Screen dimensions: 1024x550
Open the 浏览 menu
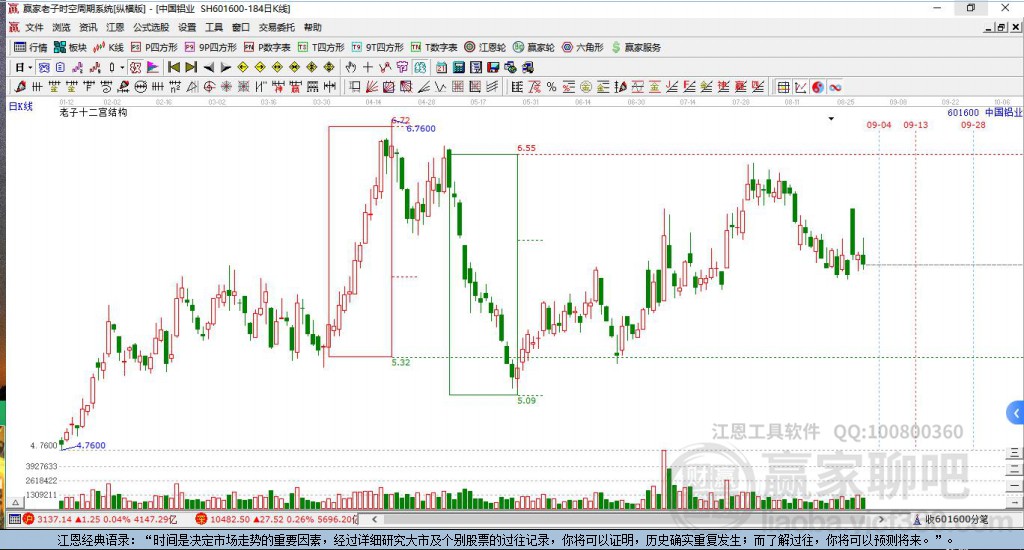tap(61, 27)
